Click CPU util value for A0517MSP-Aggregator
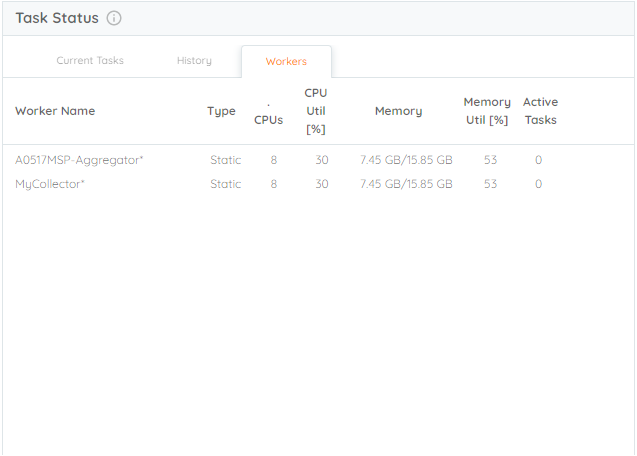This screenshot has height=456, width=637. click(x=322, y=160)
